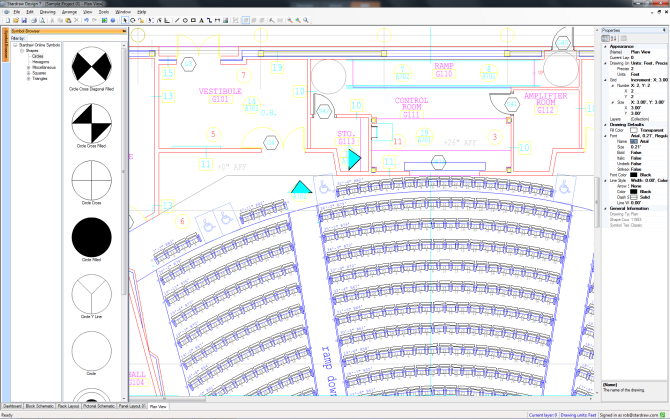Open the Arrange menu

69,11
